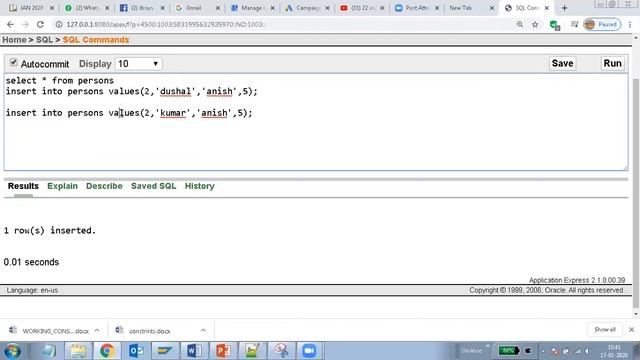The width and height of the screenshot is (640, 360).
Task: Open Zoom from taskbar
Action: click(x=309, y=351)
